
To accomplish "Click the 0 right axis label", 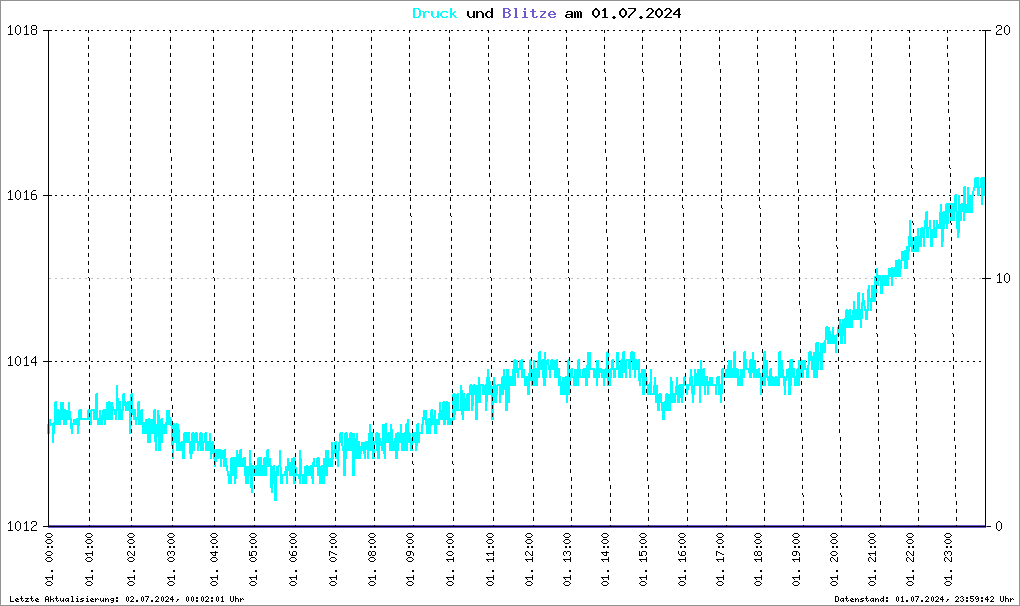I will [x=999, y=527].
